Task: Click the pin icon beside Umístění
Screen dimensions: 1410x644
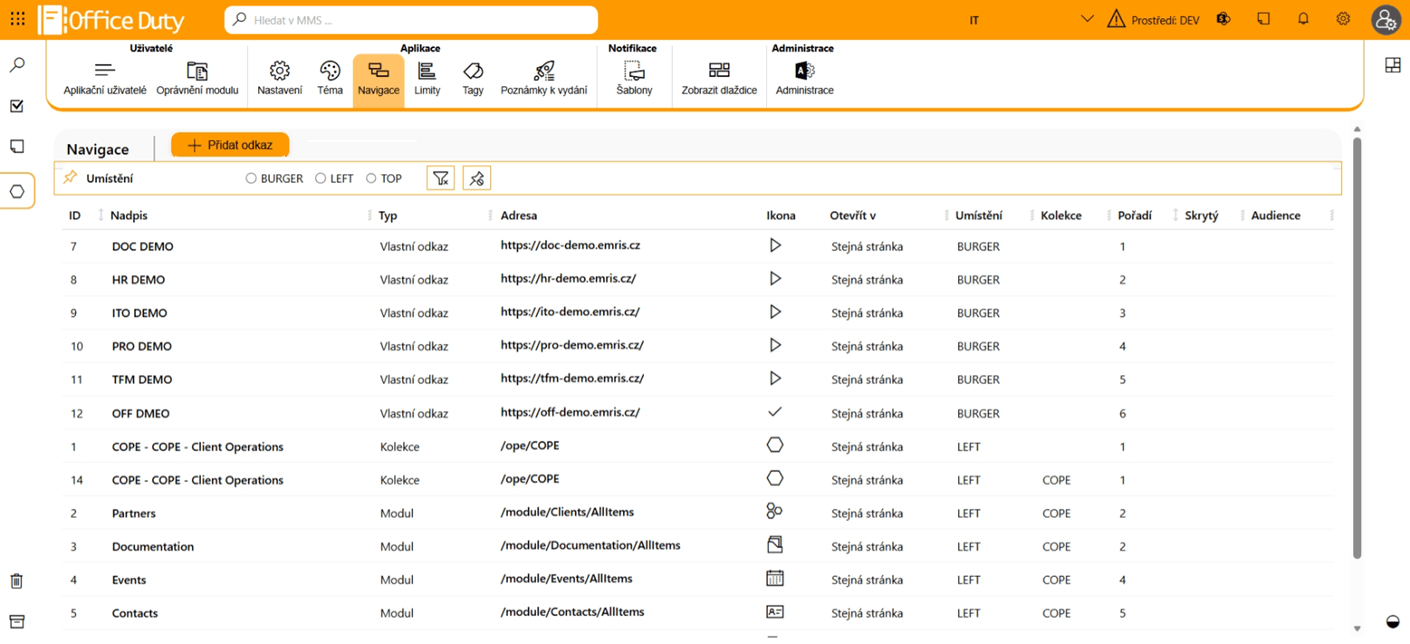Action: point(70,178)
